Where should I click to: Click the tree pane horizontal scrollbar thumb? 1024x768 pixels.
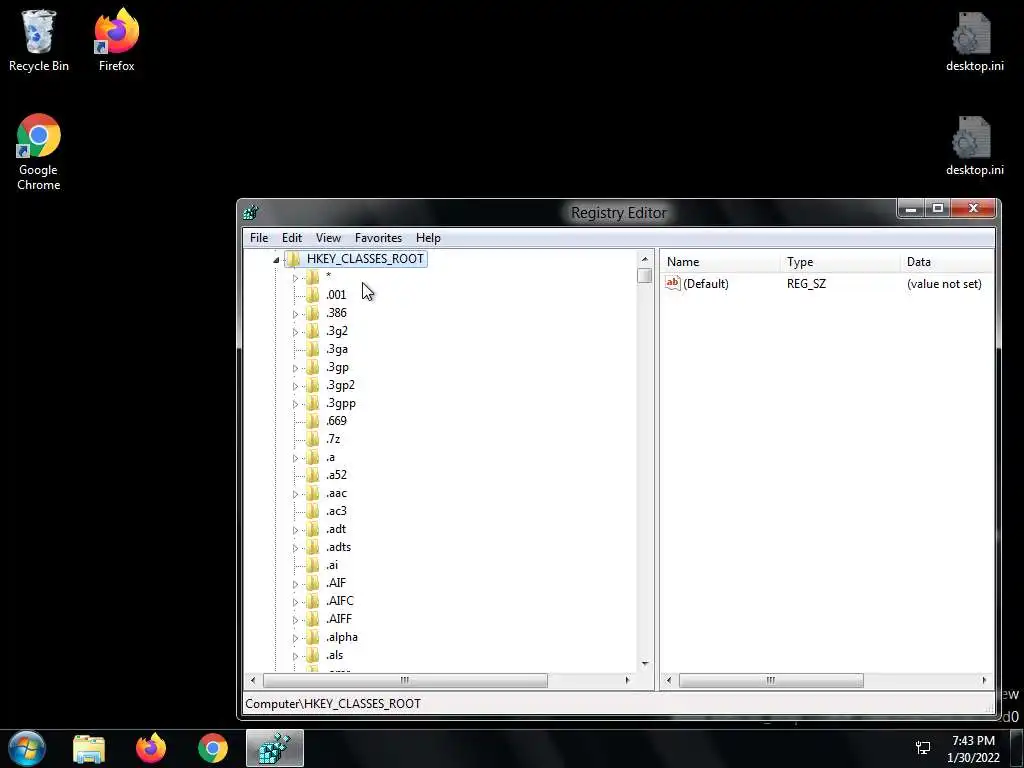[405, 680]
